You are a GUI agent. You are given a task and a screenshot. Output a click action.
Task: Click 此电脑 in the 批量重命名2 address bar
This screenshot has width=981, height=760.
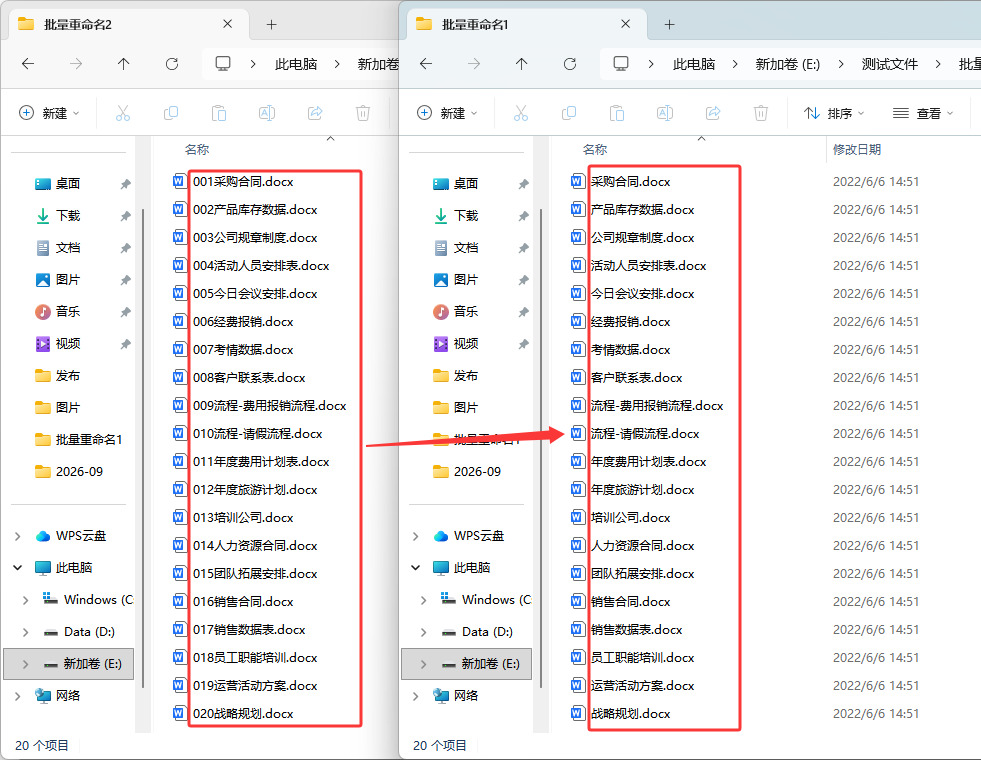(296, 64)
